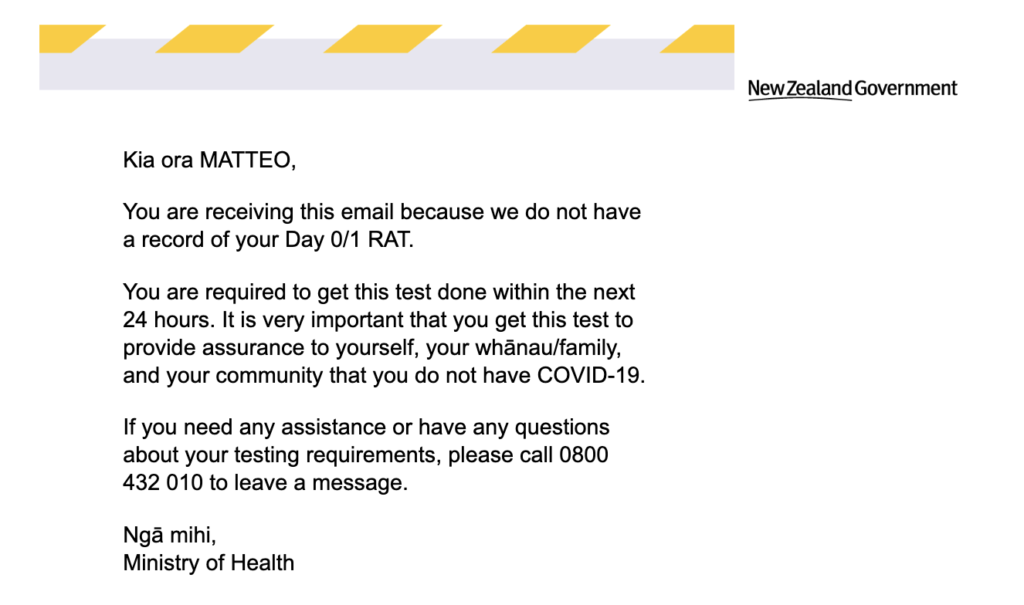The height and width of the screenshot is (605, 1024).
Task: Click the '24 hours' text
Action: [x=166, y=320]
